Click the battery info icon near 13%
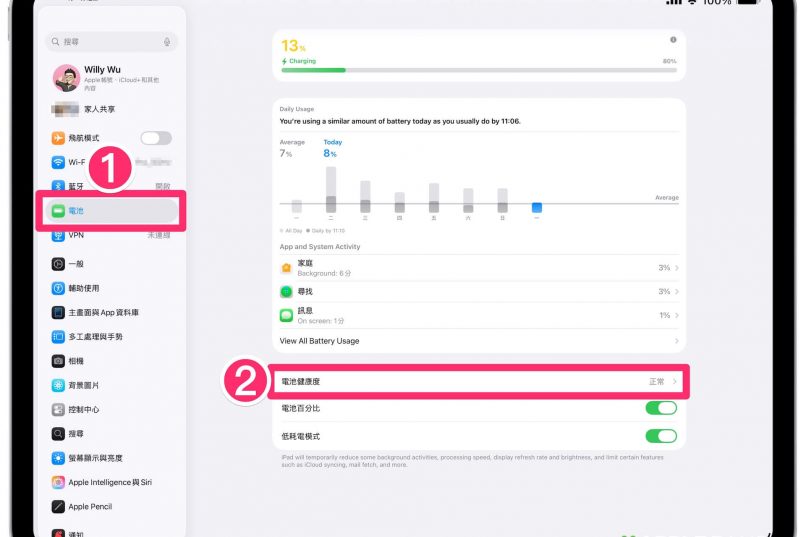Image resolution: width=806 pixels, height=537 pixels. point(673,40)
